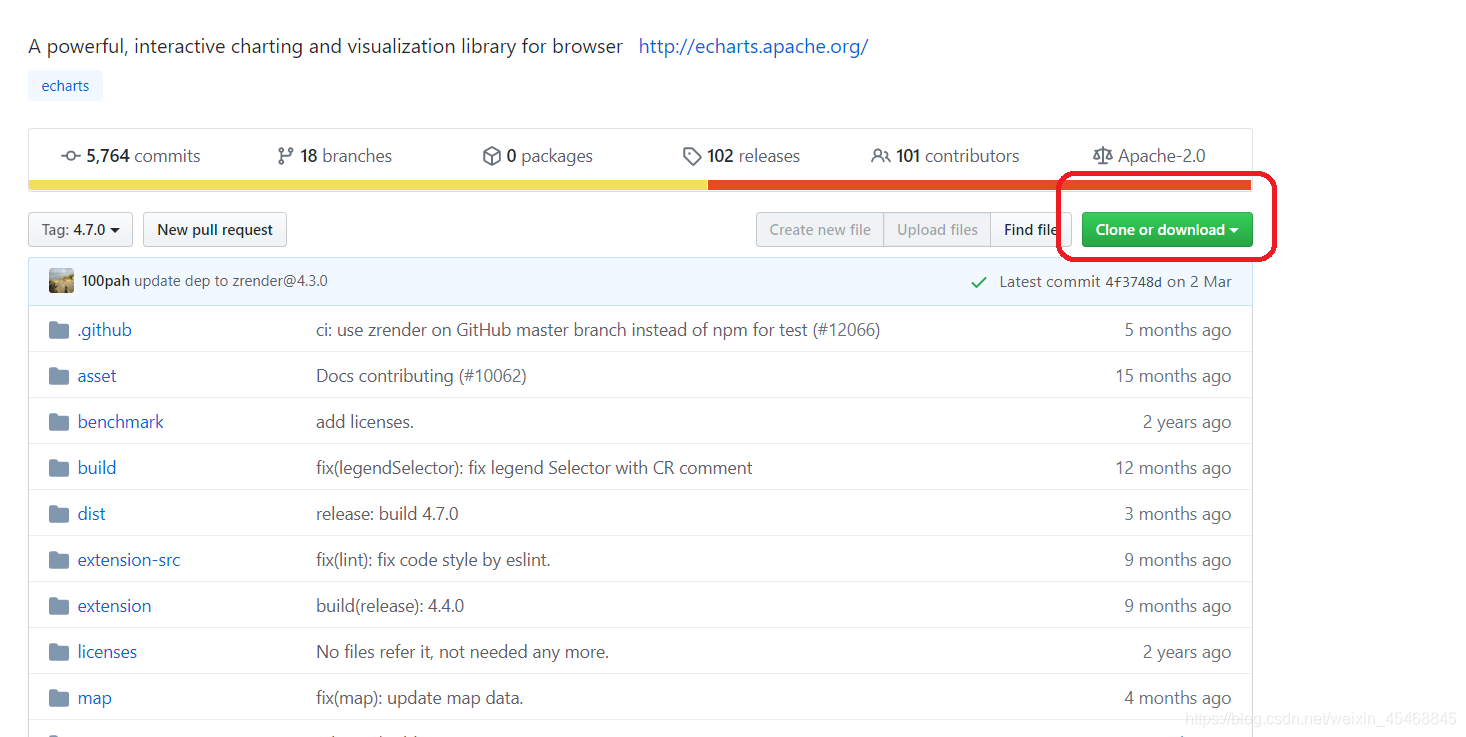Click the license scale icon
This screenshot has height=737, width=1466.
pos(1103,156)
